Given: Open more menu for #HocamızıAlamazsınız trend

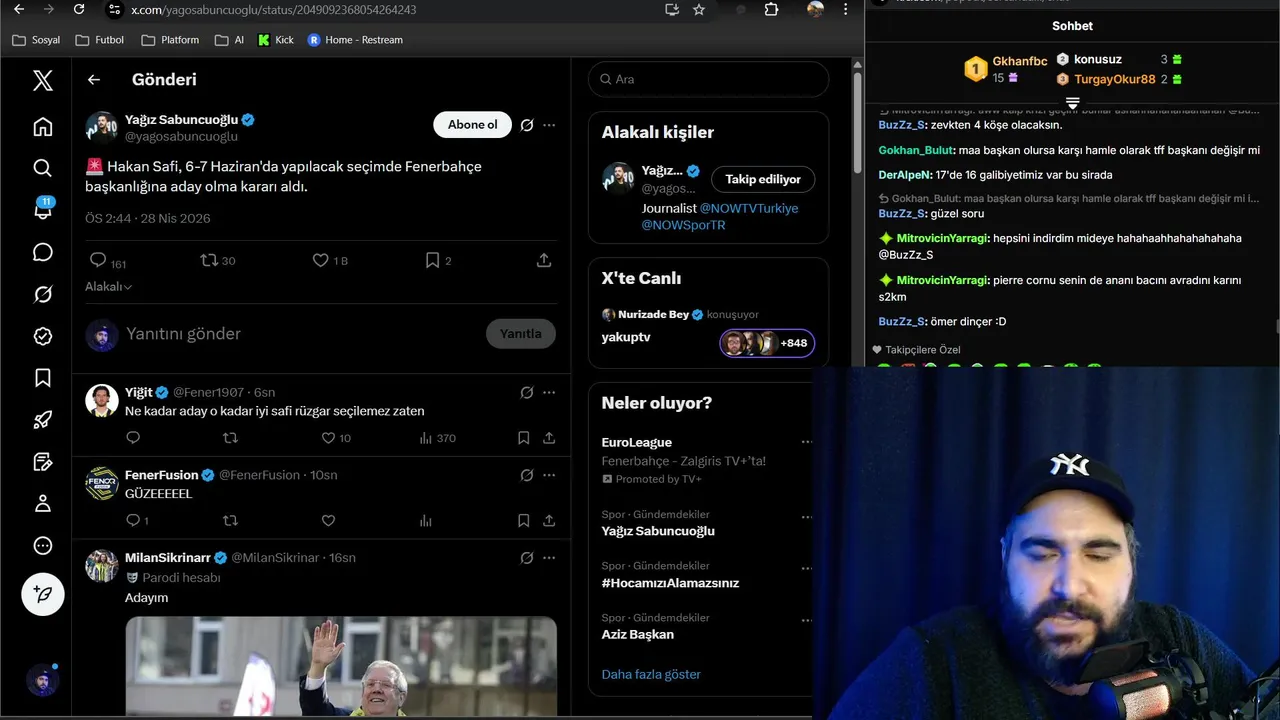Looking at the screenshot, I should coord(806,569).
